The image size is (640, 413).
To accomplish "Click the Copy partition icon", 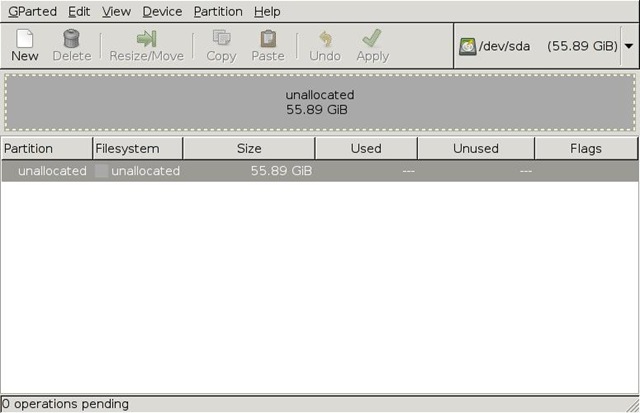I will [x=221, y=38].
